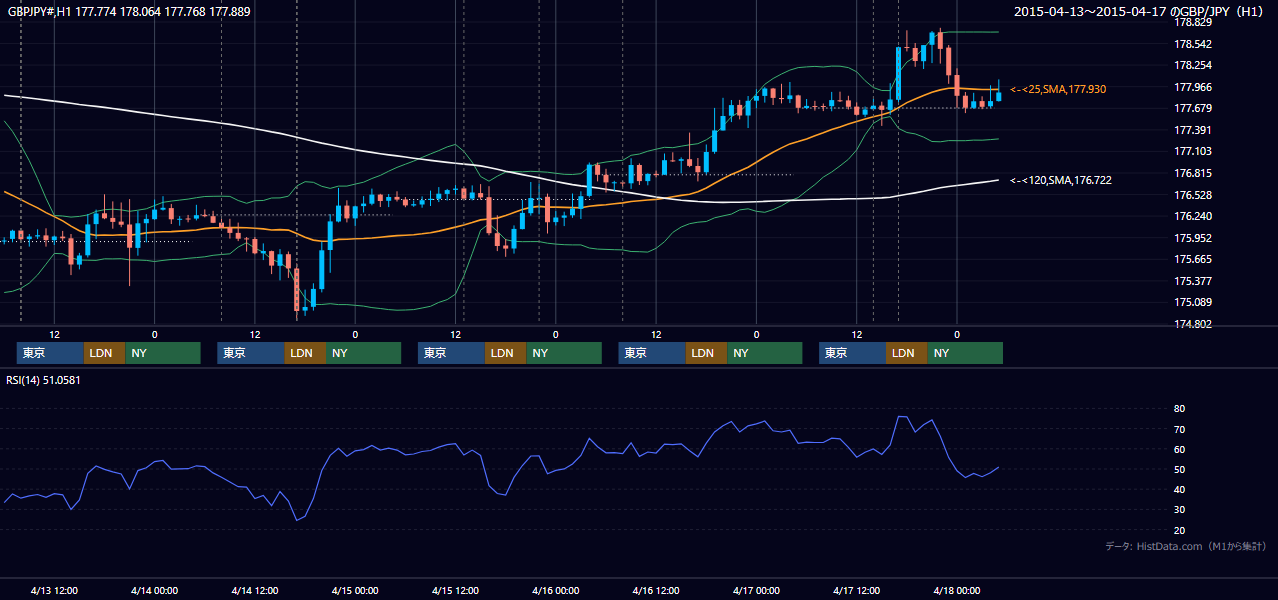Viewport: 1278px width, 600px height.
Task: Select the 4/14 00:00 time axis label
Action: tap(154, 590)
